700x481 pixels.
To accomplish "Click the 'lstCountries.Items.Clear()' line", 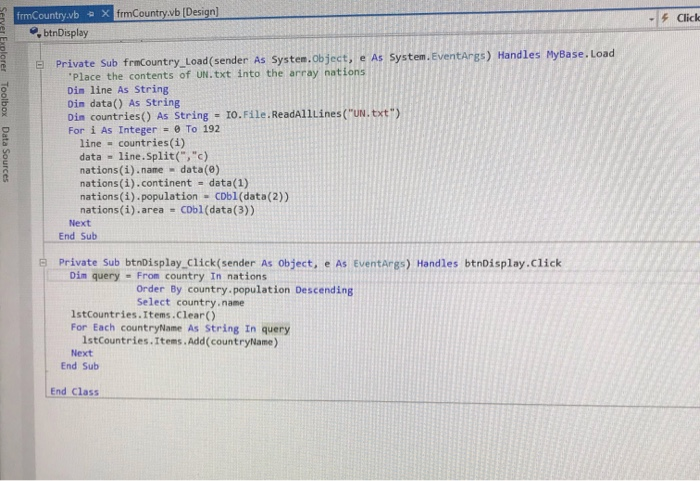I will 143,315.
